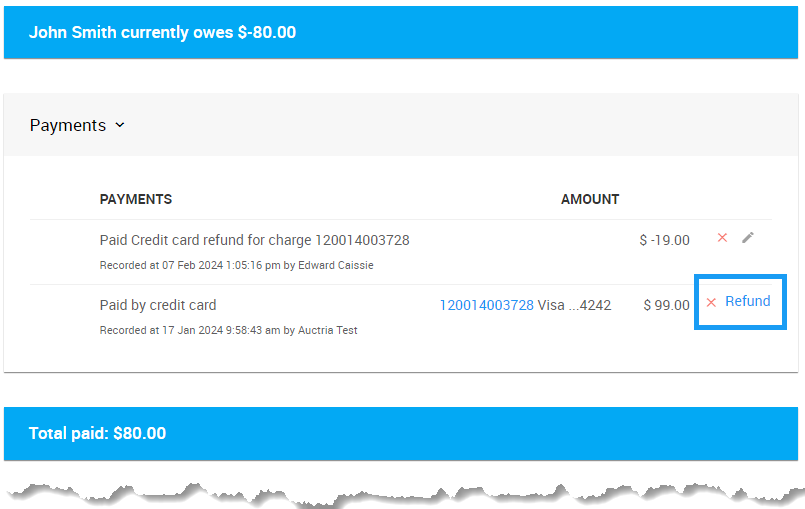This screenshot has width=805, height=509.
Task: Select the $ 99.00 payment amount
Action: [x=666, y=305]
